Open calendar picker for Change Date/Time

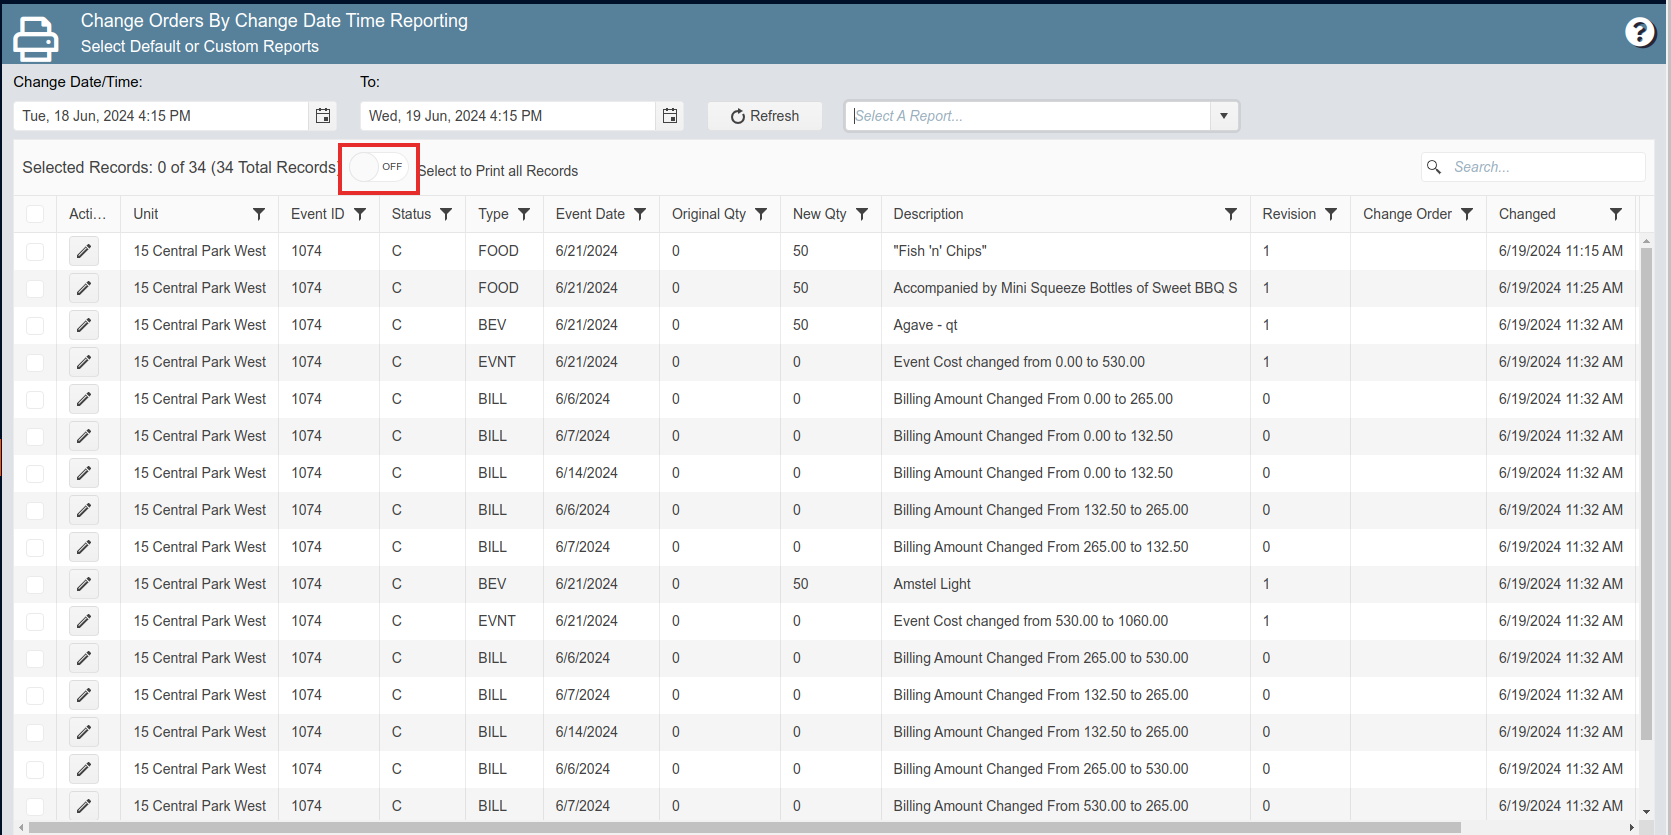323,116
